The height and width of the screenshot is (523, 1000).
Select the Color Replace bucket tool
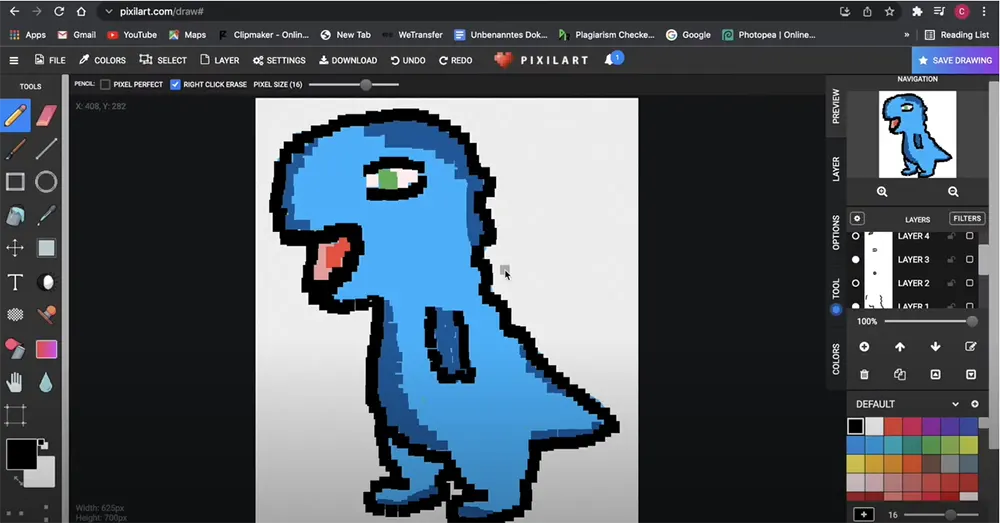(x=15, y=349)
